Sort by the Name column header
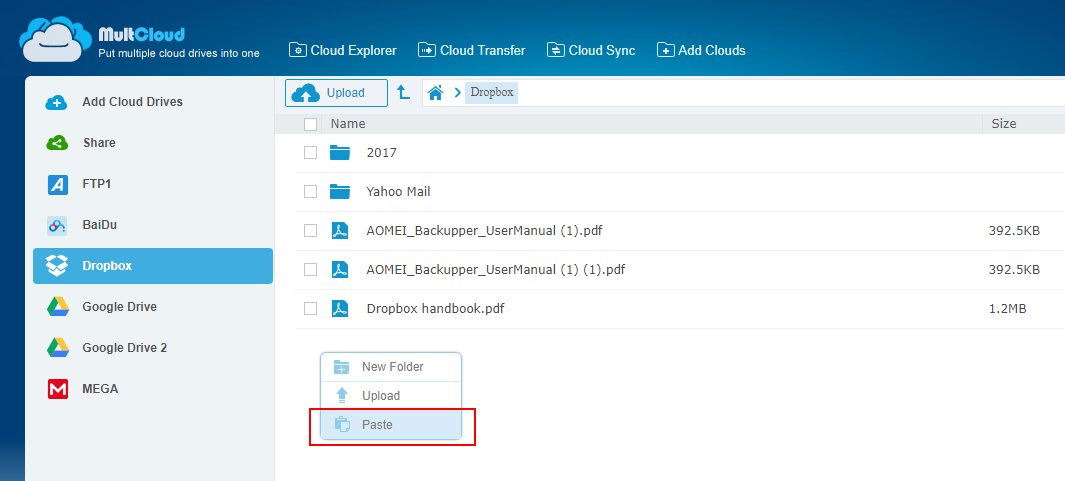The image size is (1065, 481). (348, 124)
